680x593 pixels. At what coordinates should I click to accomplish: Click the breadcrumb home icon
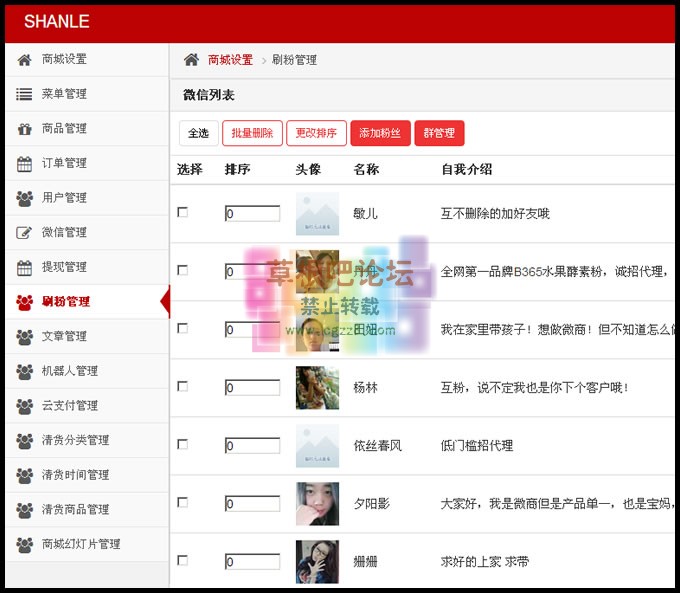[191, 59]
